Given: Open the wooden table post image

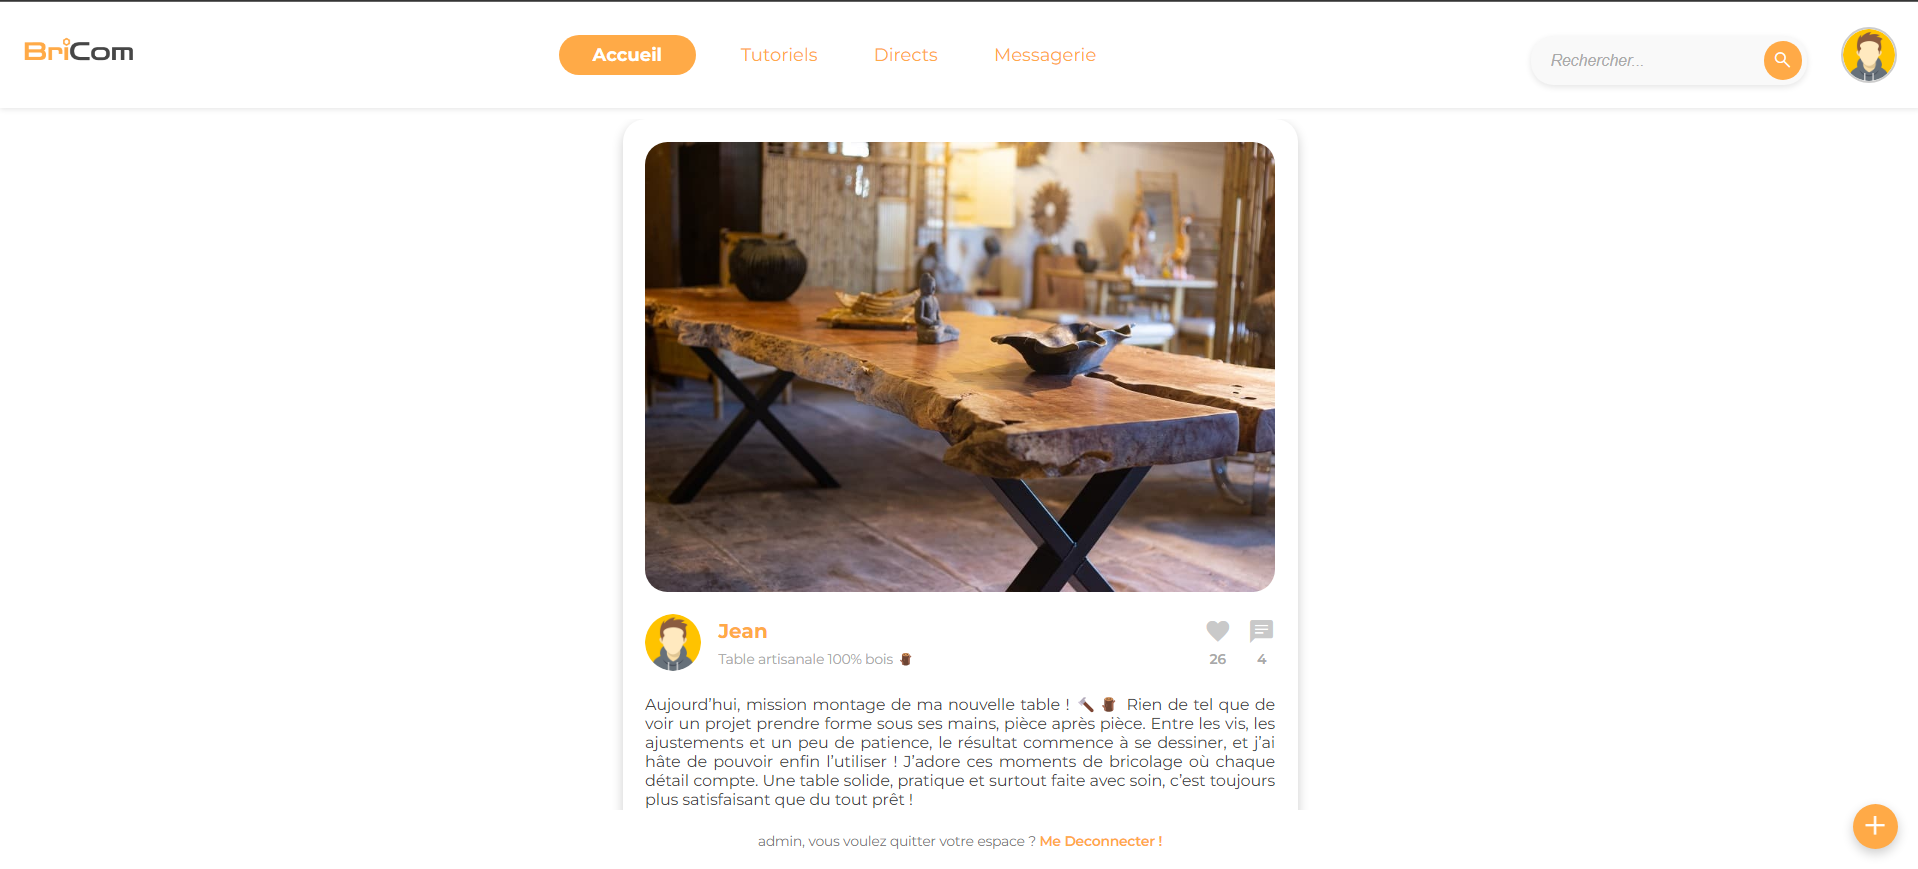Looking at the screenshot, I should (960, 367).
